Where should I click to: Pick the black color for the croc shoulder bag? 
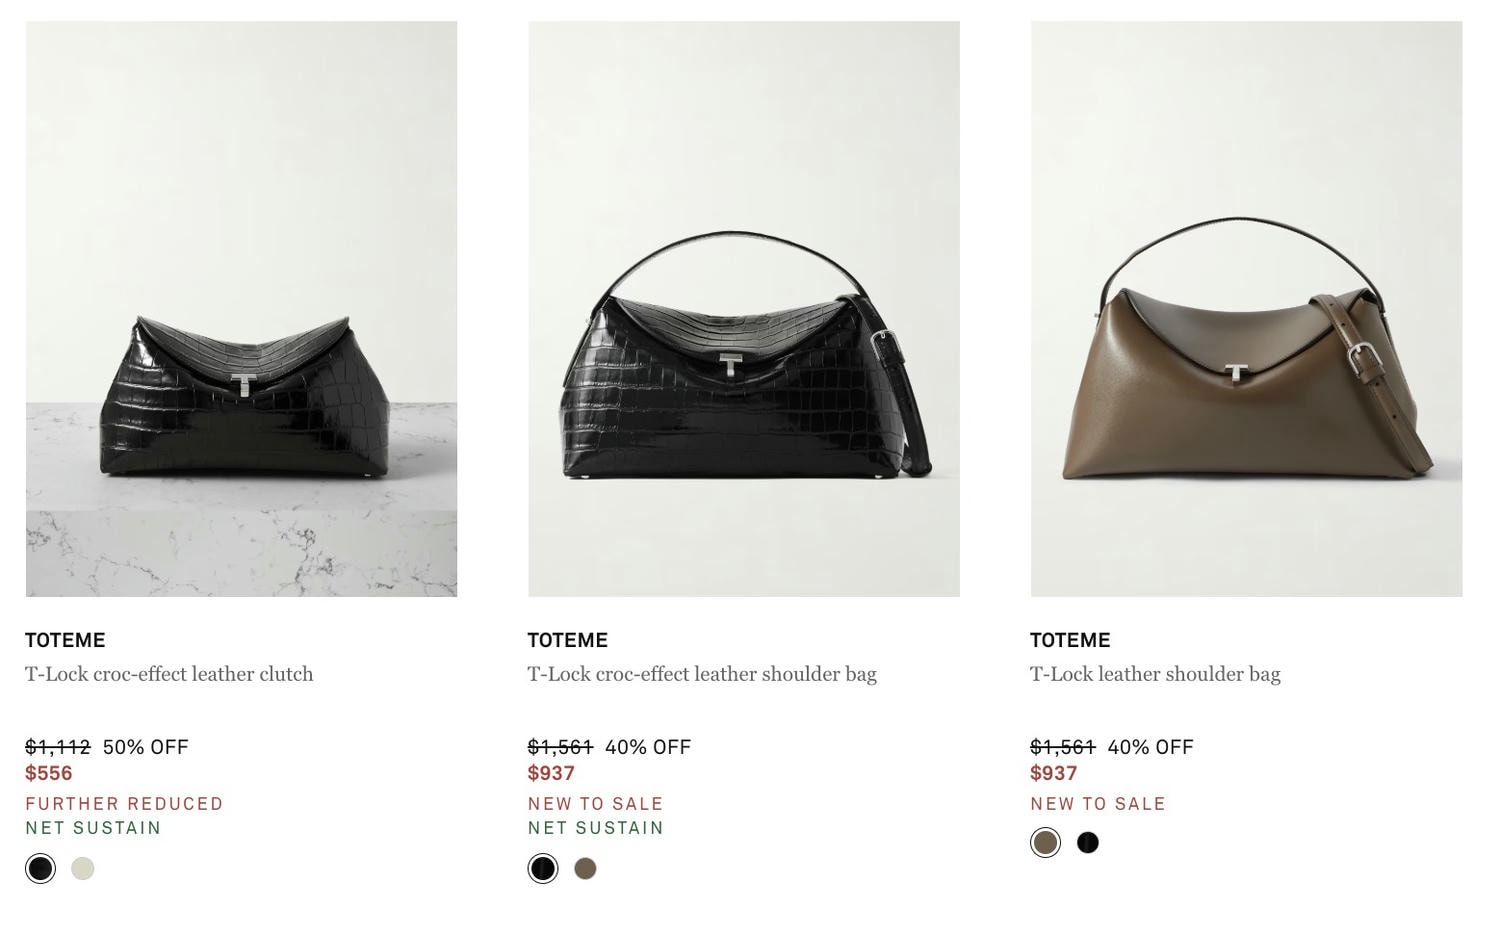(543, 868)
